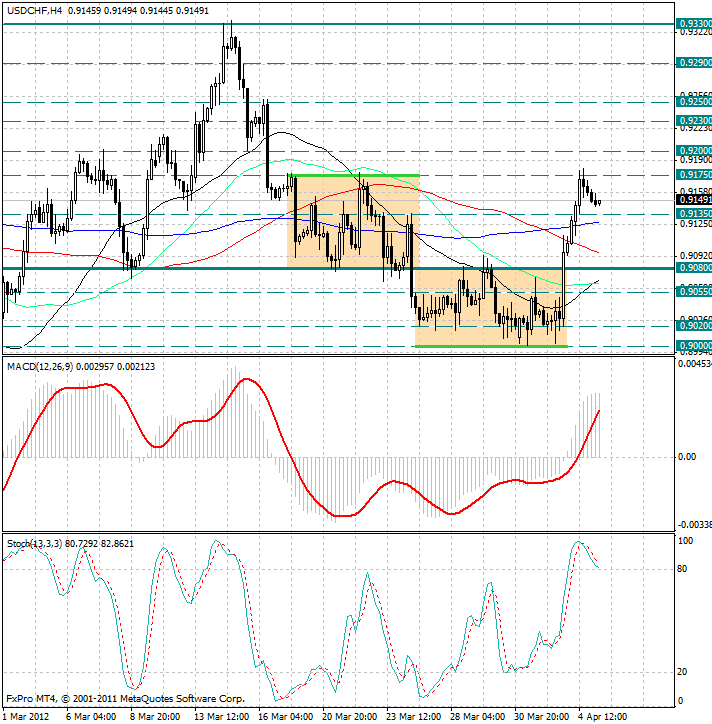Click the 8 Mar 20:00 time label

(155, 717)
